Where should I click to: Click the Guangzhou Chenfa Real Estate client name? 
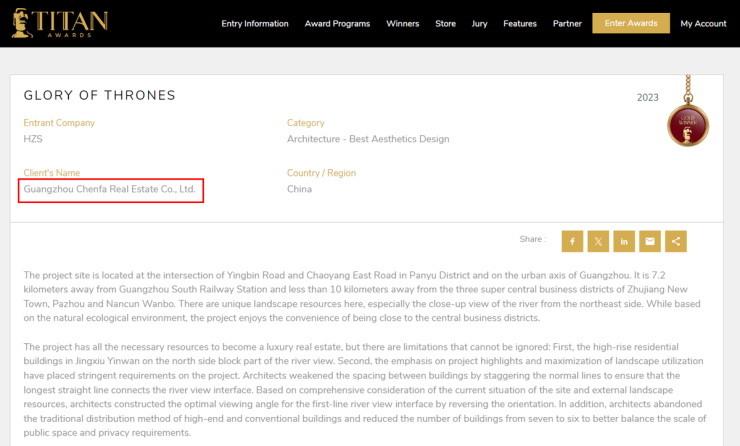110,189
